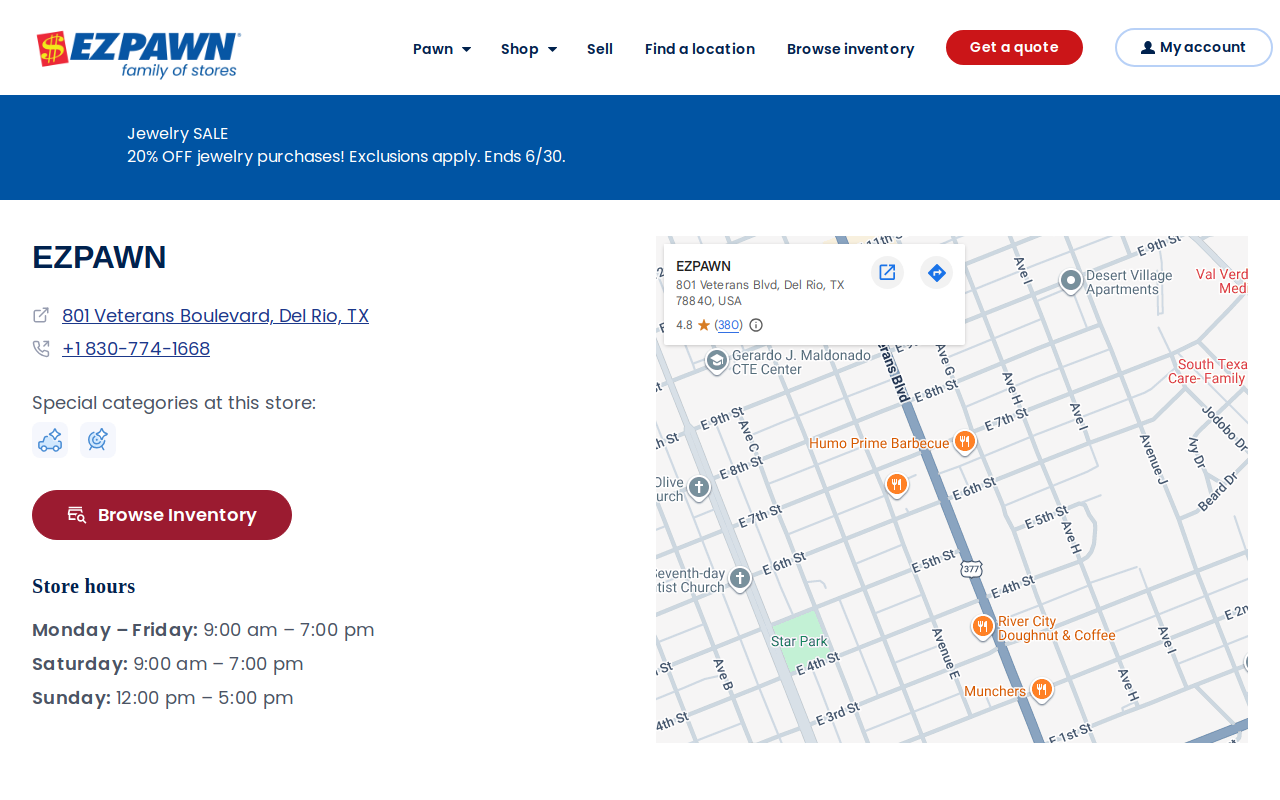1280x800 pixels.
Task: Select the Gerardo J. Maldonado CTE Center marker
Action: click(x=717, y=361)
